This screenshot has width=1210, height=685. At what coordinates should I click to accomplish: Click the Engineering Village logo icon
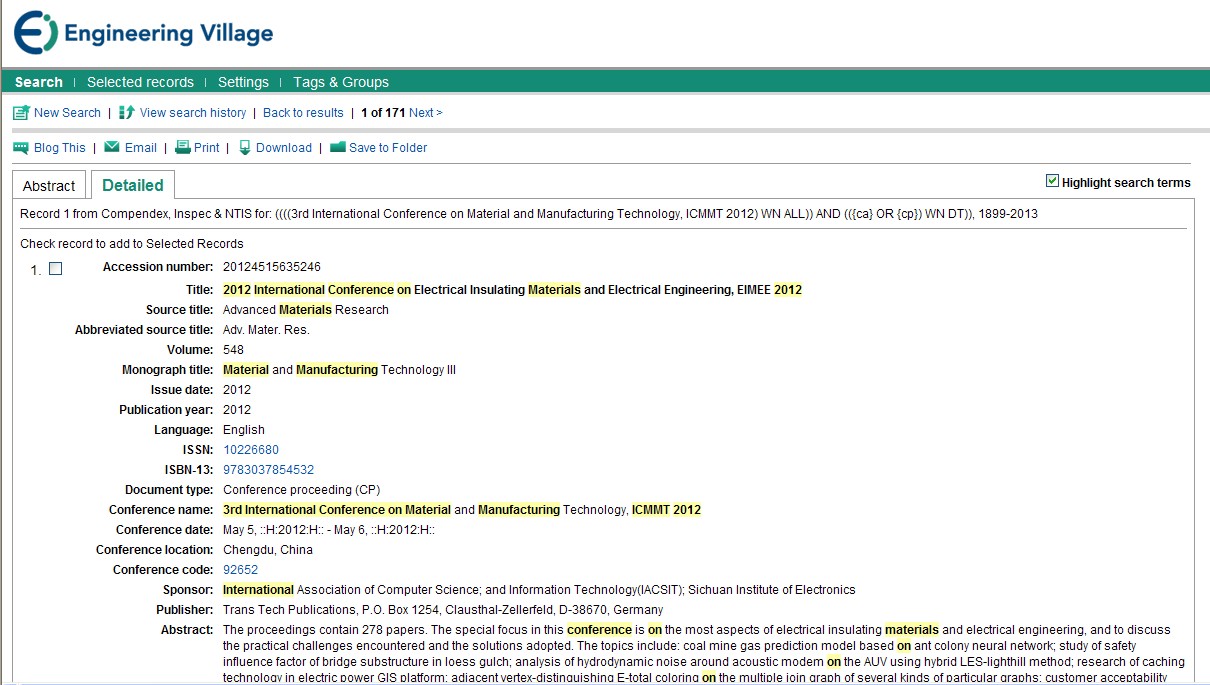36,33
